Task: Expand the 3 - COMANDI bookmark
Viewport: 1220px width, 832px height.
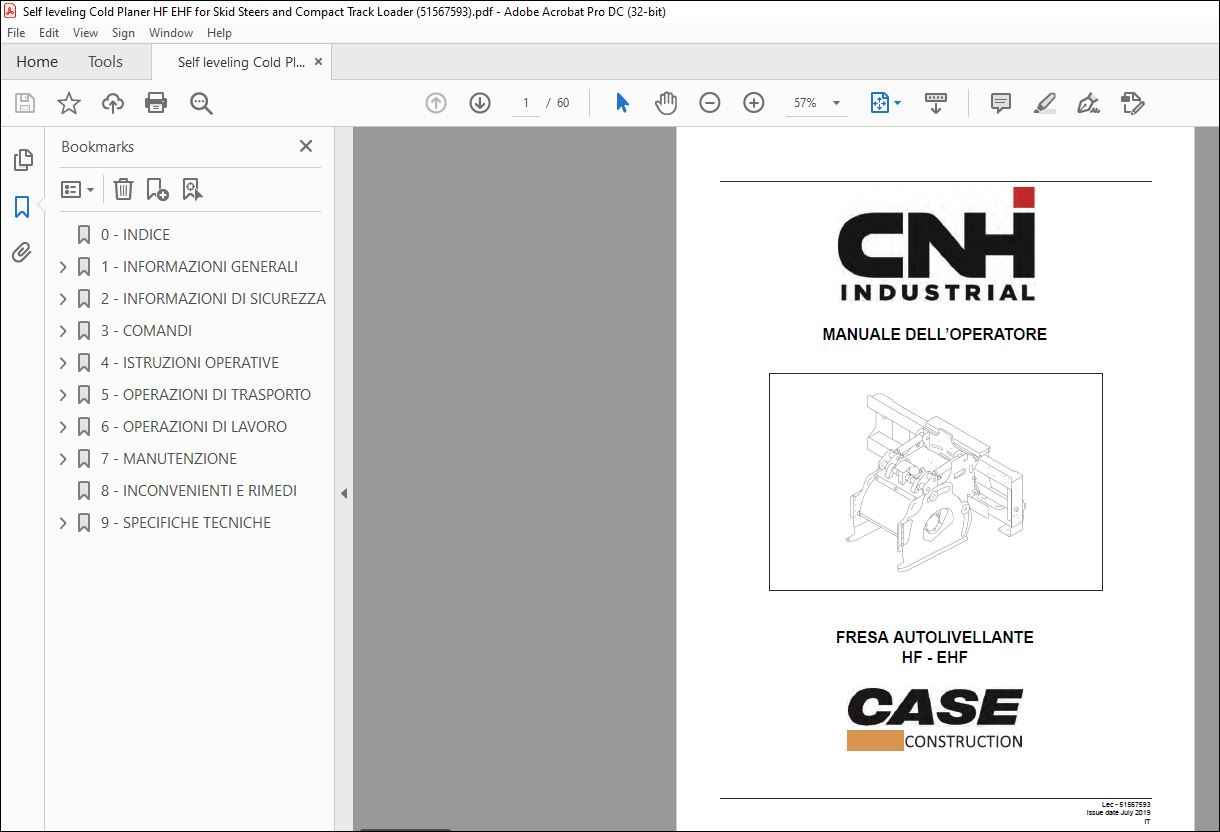Action: click(63, 331)
